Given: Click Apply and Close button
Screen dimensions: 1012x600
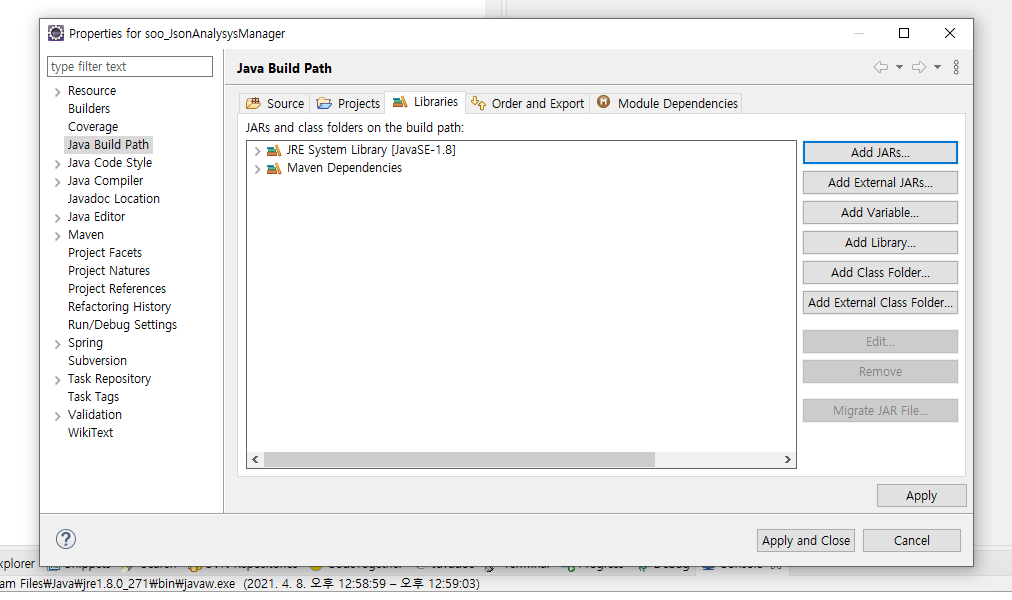Looking at the screenshot, I should [805, 541].
